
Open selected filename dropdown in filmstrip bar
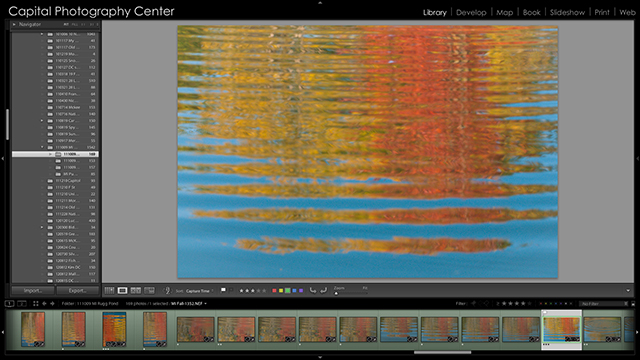point(189,303)
